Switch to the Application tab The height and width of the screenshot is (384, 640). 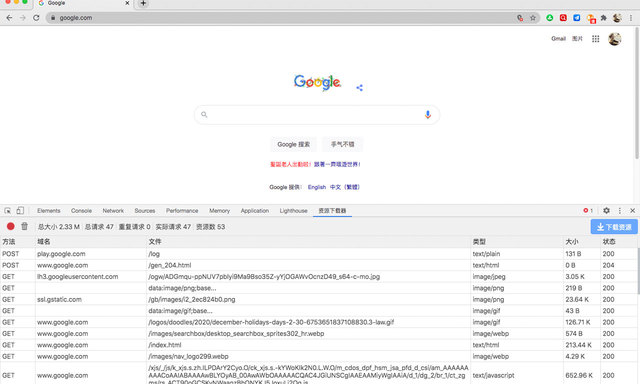(x=255, y=211)
